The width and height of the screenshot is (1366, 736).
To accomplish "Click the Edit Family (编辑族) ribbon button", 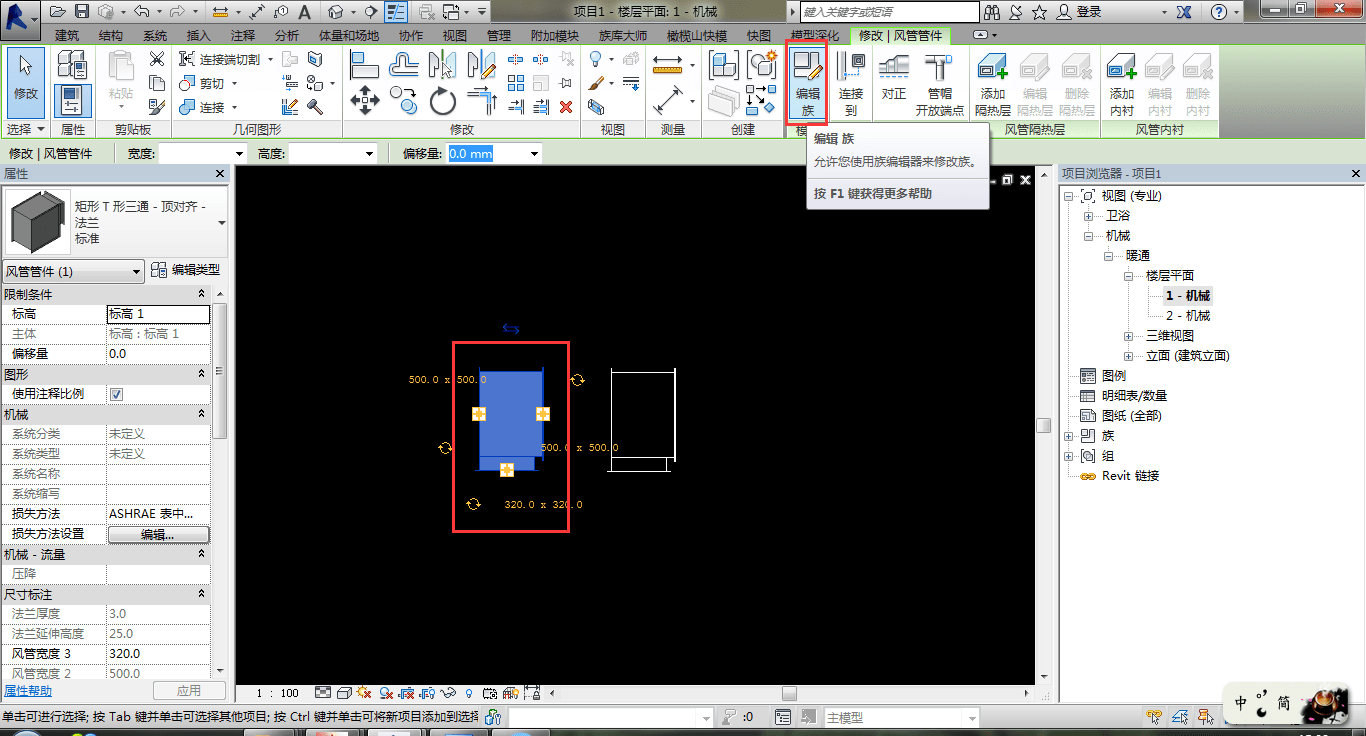I will (807, 84).
